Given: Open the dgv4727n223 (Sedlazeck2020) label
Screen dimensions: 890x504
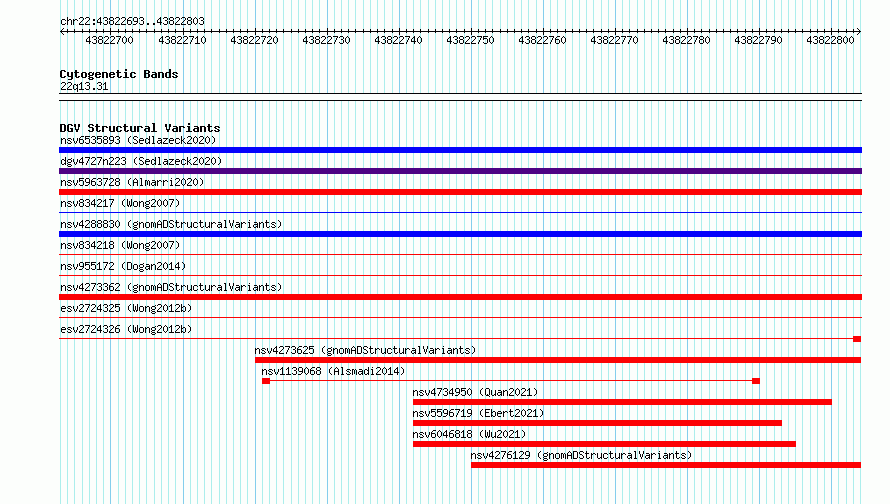Looking at the screenshot, I should point(141,161).
